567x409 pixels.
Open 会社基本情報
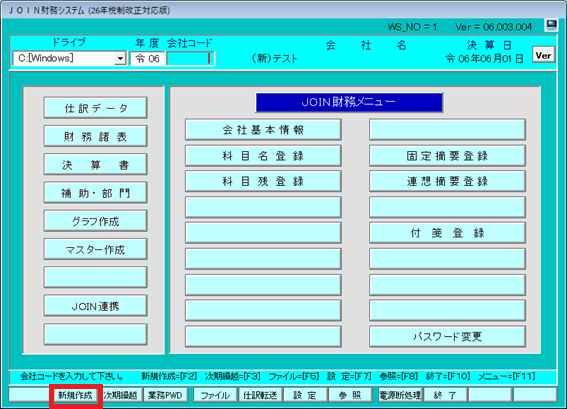tap(263, 129)
